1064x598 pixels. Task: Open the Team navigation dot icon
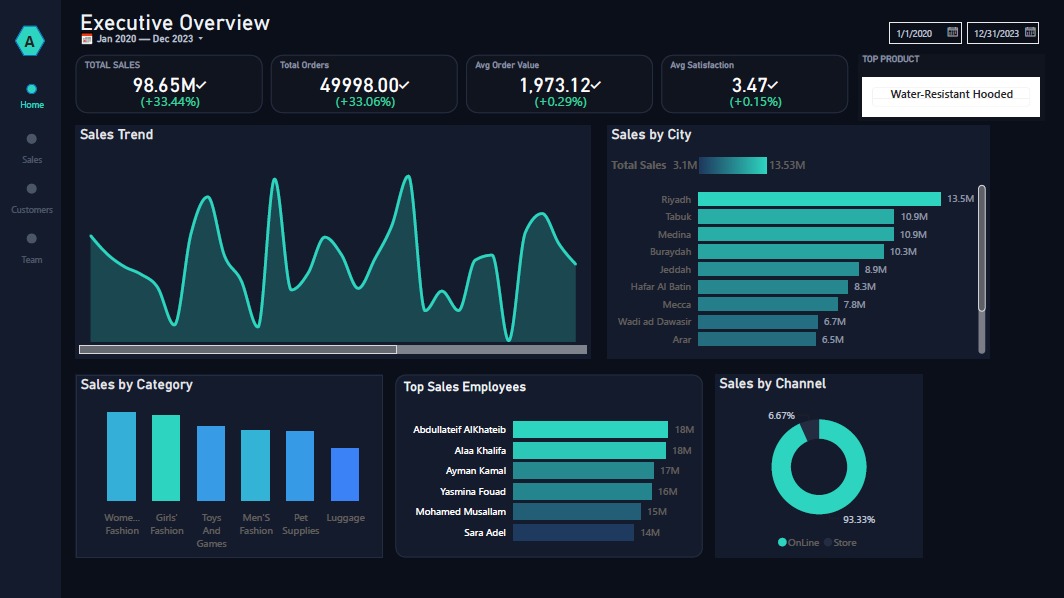point(31,239)
